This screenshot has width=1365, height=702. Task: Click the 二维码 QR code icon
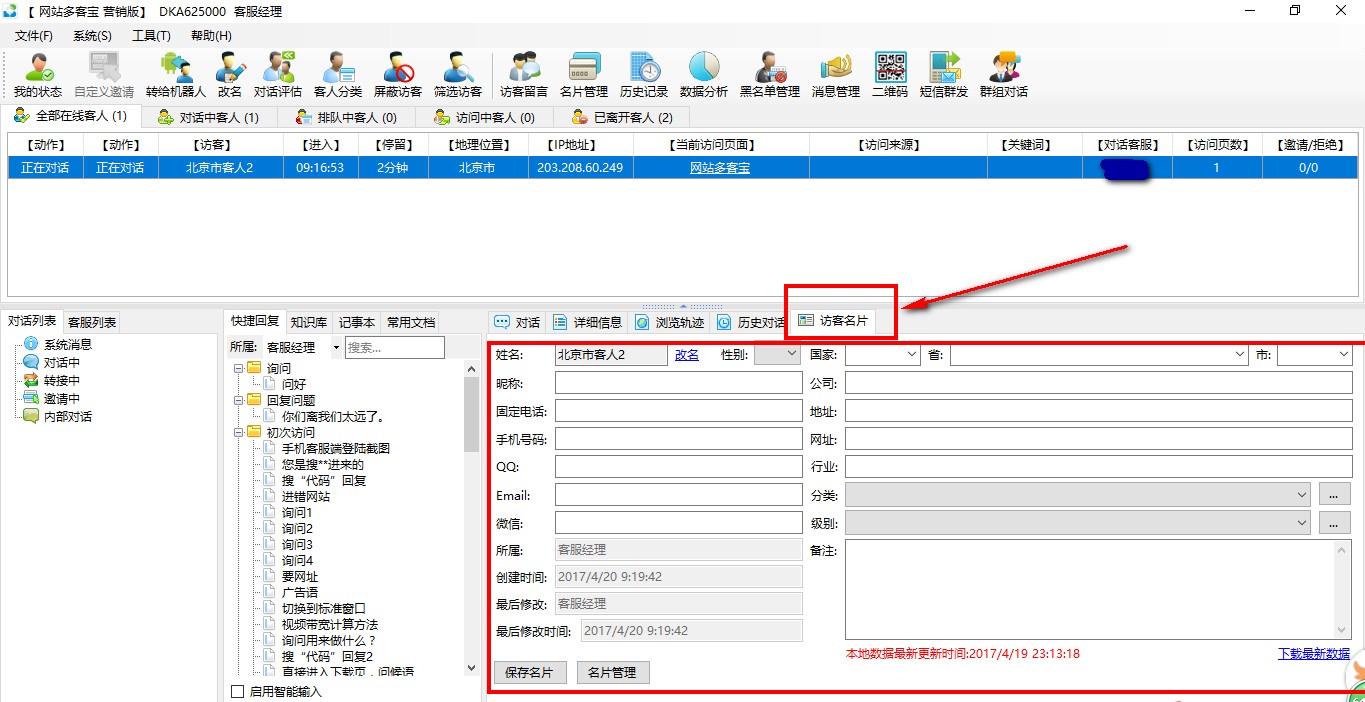pyautogui.click(x=890, y=74)
